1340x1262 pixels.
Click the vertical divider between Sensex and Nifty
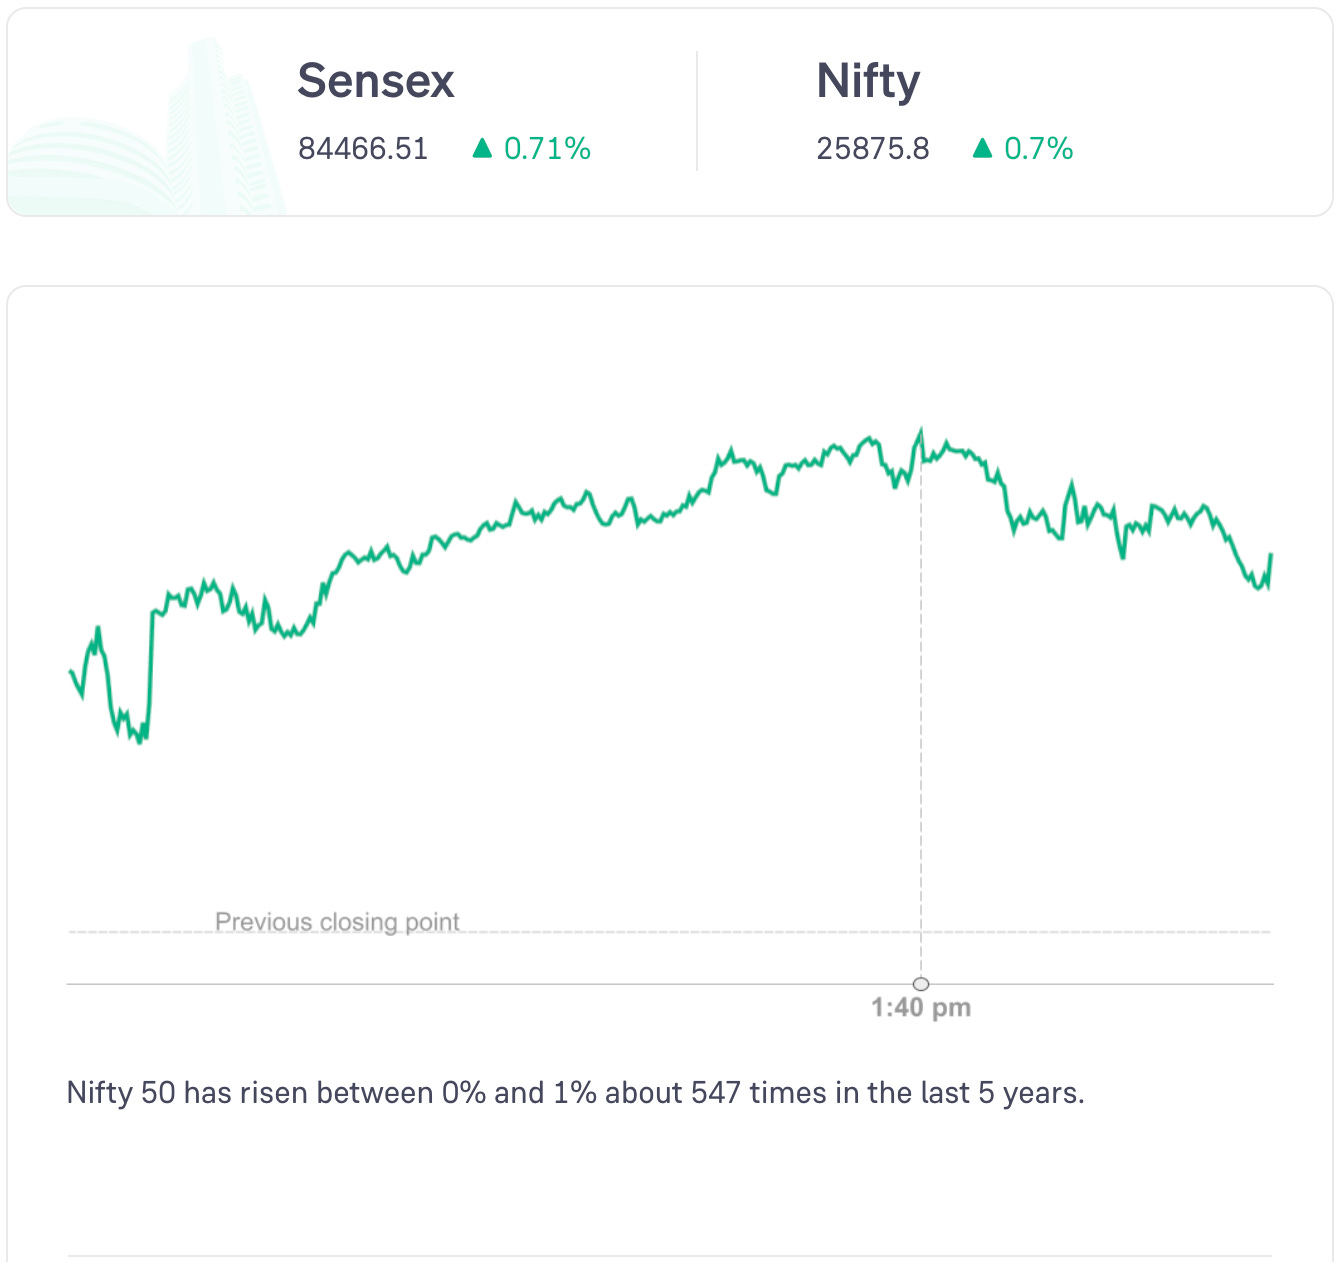pos(697,111)
